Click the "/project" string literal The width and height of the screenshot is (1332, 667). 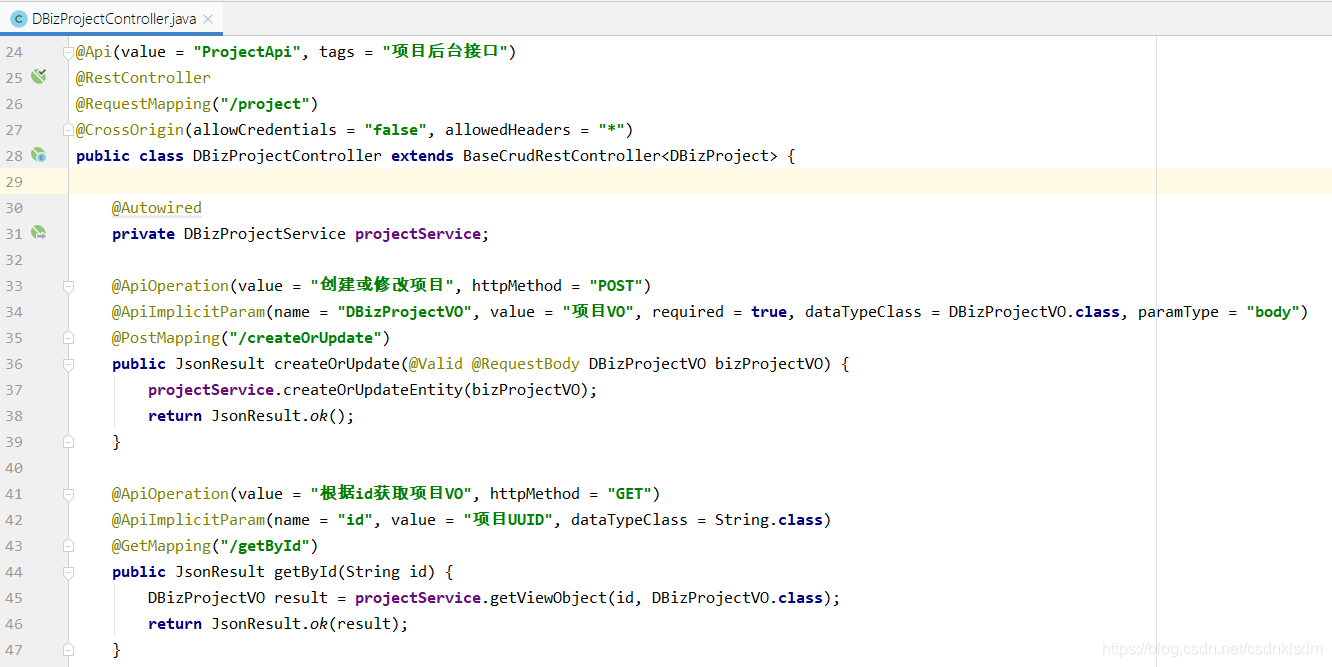265,103
